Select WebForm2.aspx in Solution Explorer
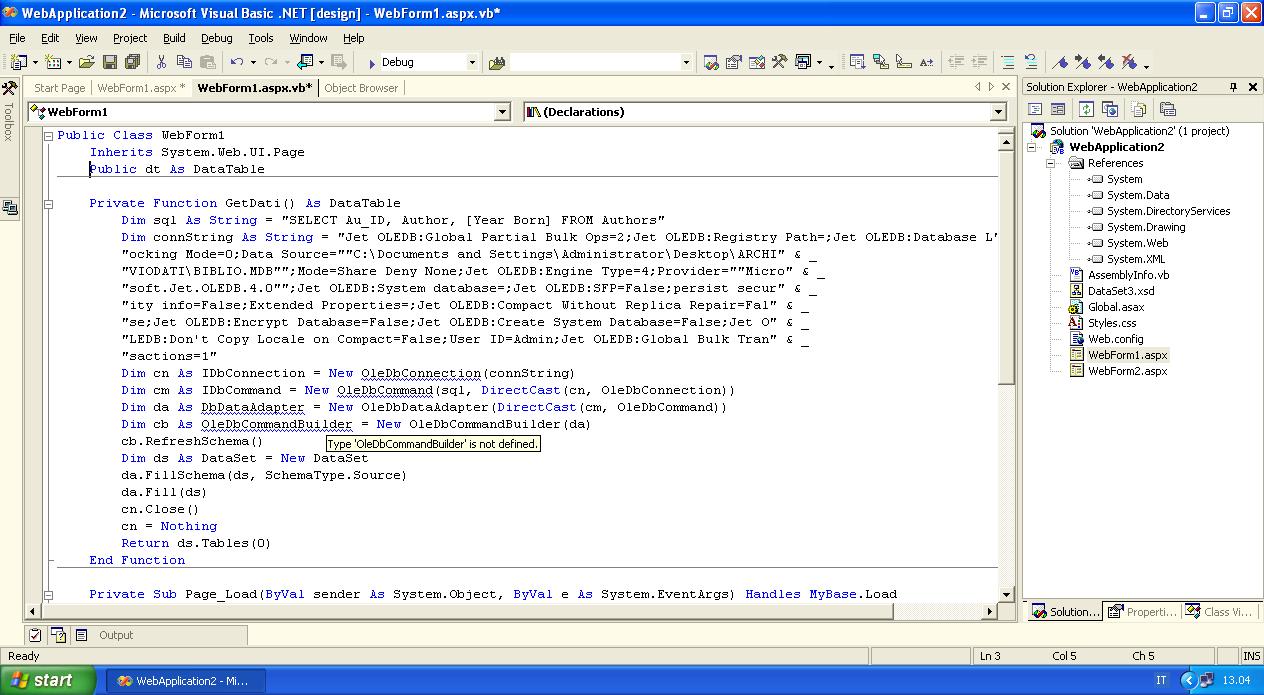Viewport: 1264px width, 695px height. [1127, 371]
